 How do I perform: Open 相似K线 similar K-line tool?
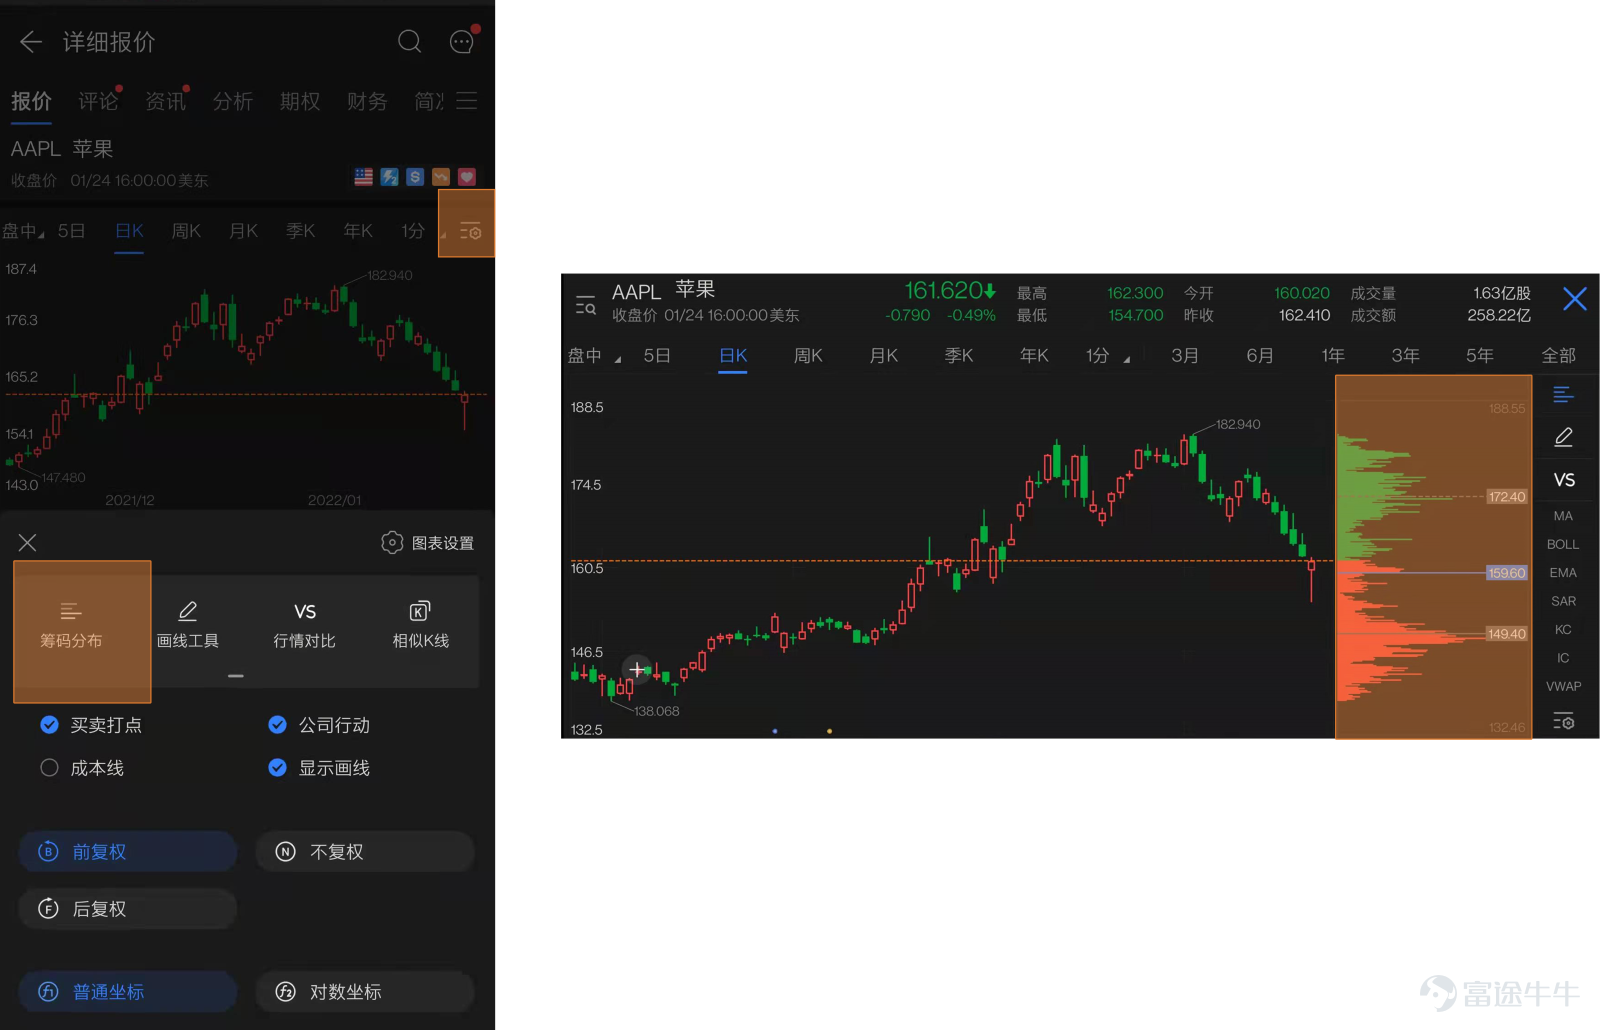coord(420,626)
